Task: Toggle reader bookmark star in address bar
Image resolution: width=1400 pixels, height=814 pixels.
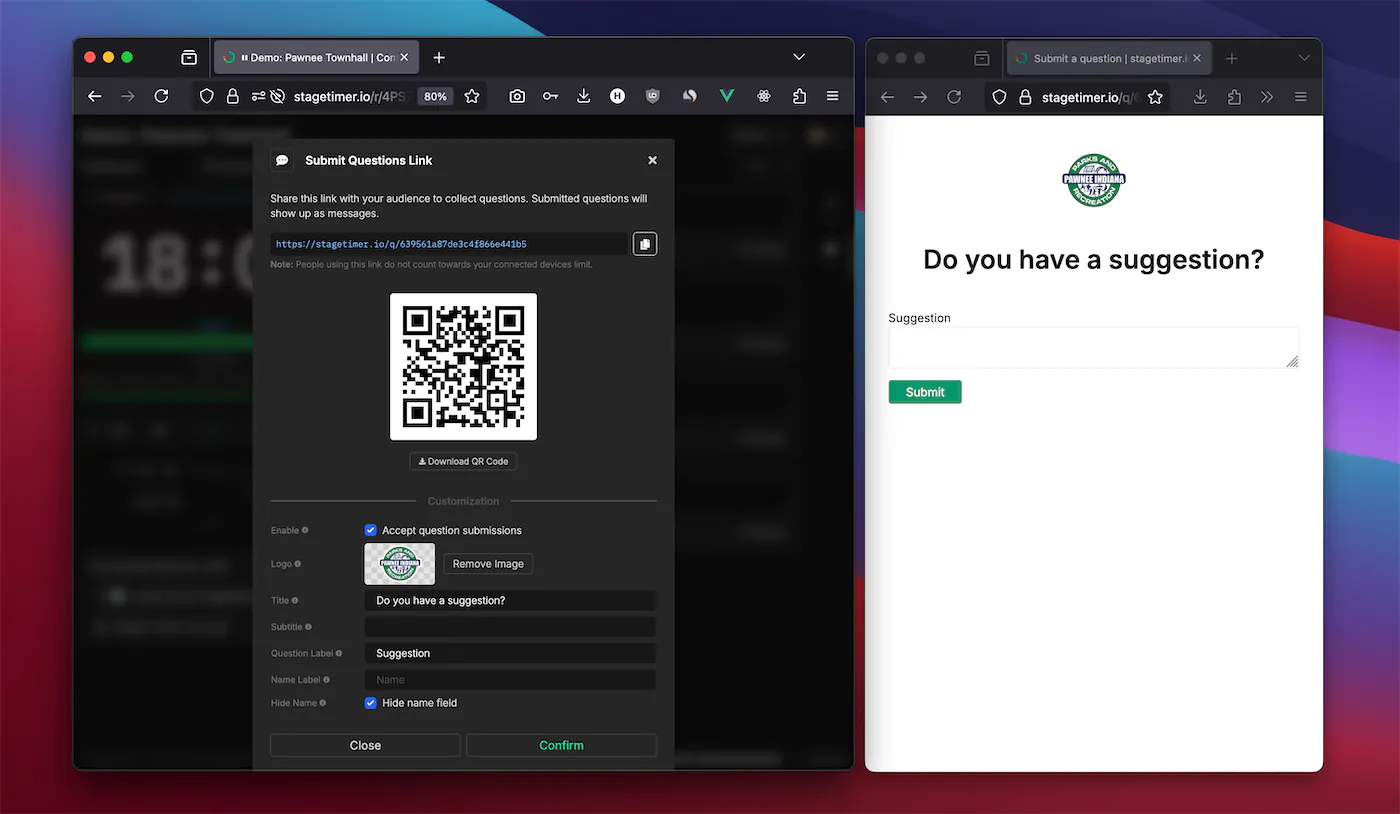Action: pos(472,96)
